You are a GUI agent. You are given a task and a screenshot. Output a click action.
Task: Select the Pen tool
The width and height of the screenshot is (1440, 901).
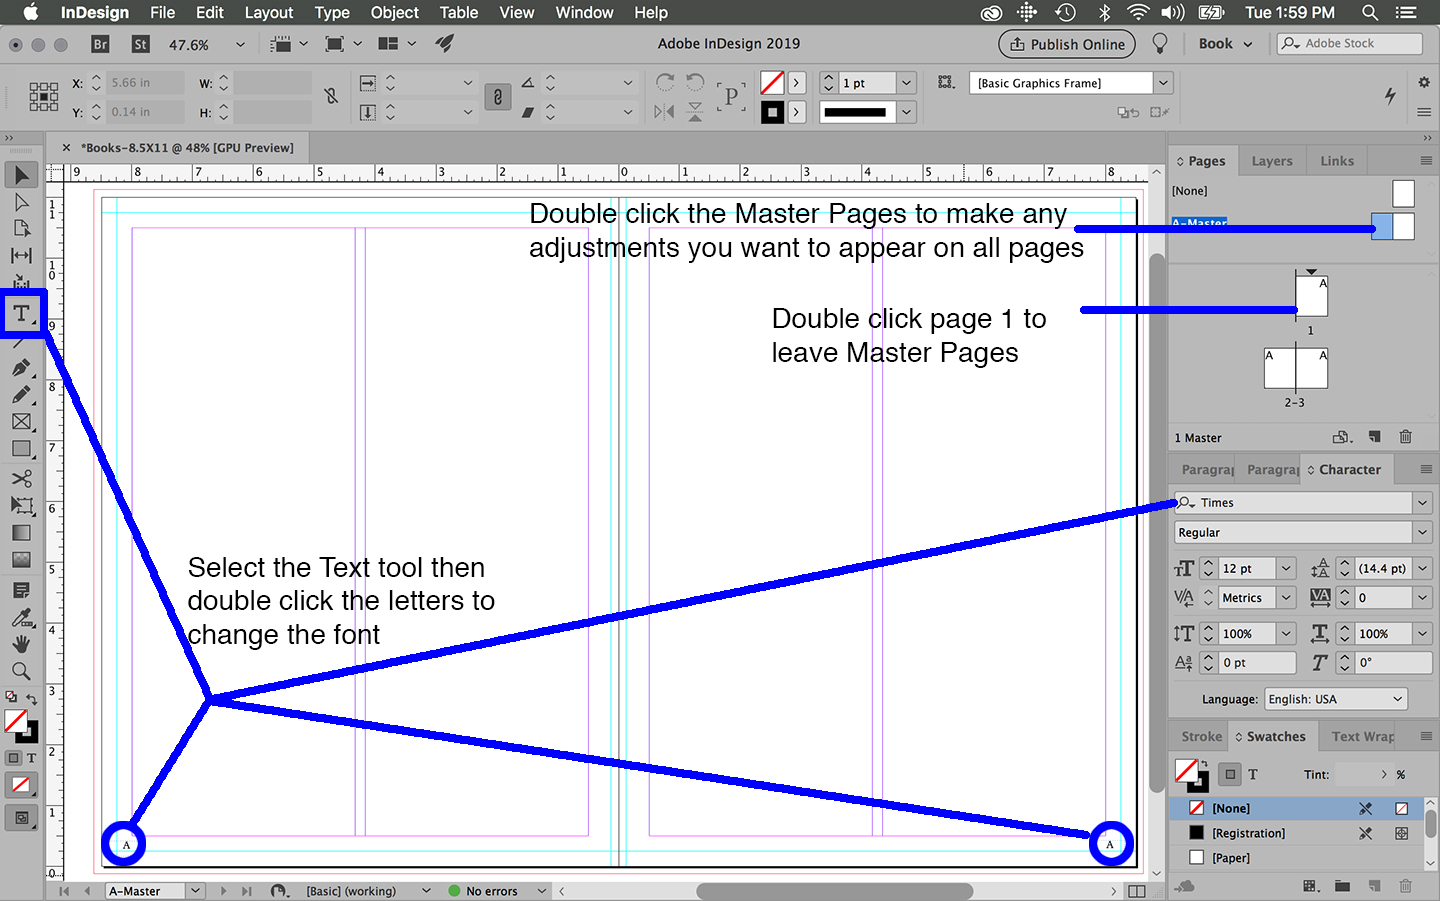click(21, 368)
